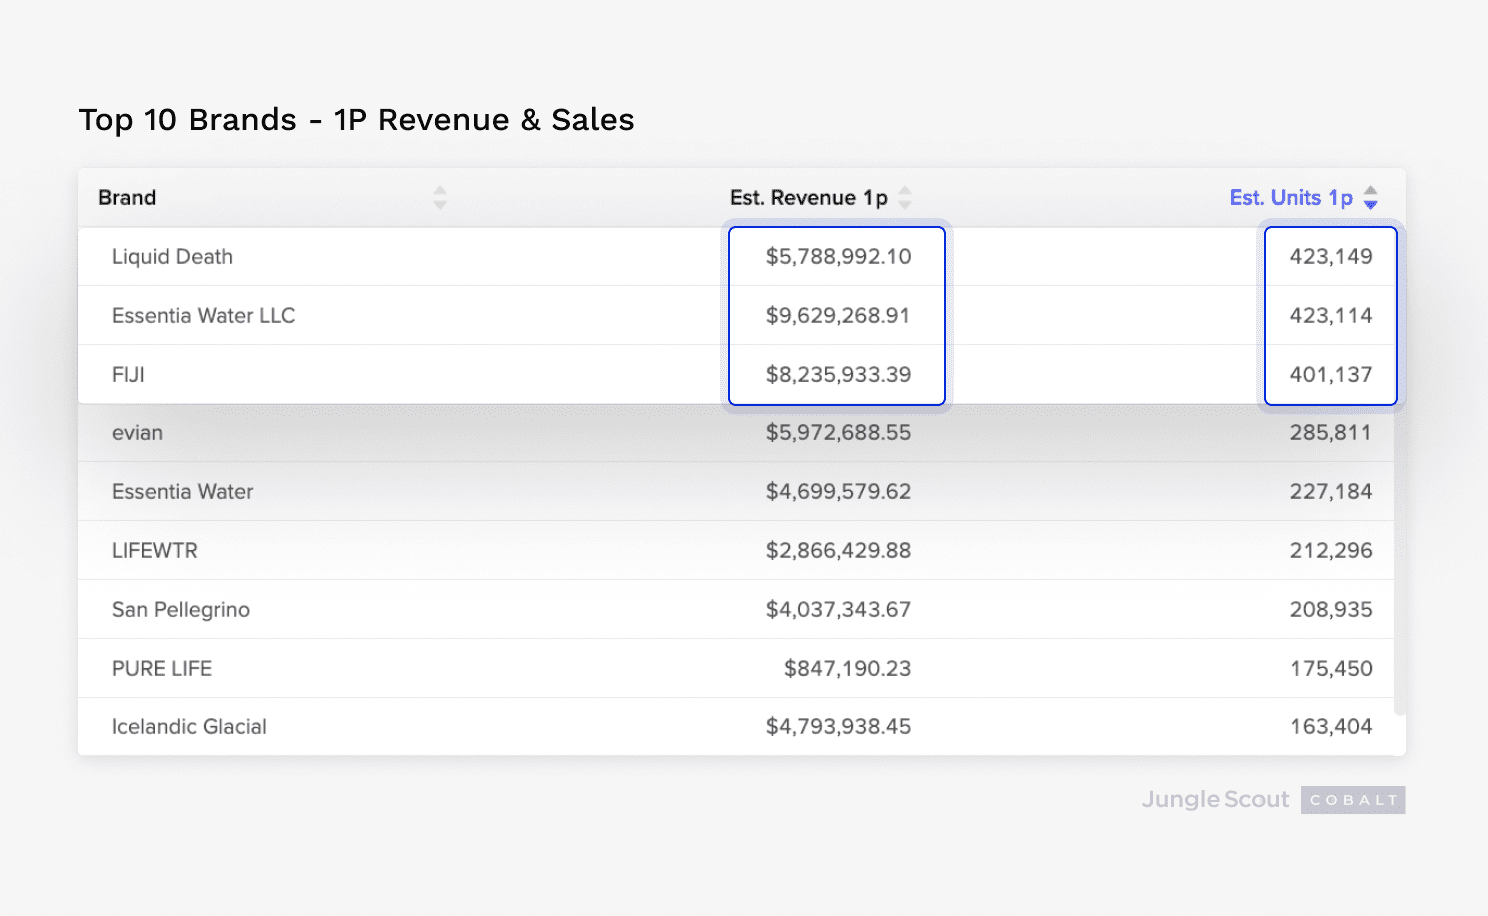The image size is (1488, 916).
Task: Click revenue value $5,972,688.55
Action: coord(838,433)
